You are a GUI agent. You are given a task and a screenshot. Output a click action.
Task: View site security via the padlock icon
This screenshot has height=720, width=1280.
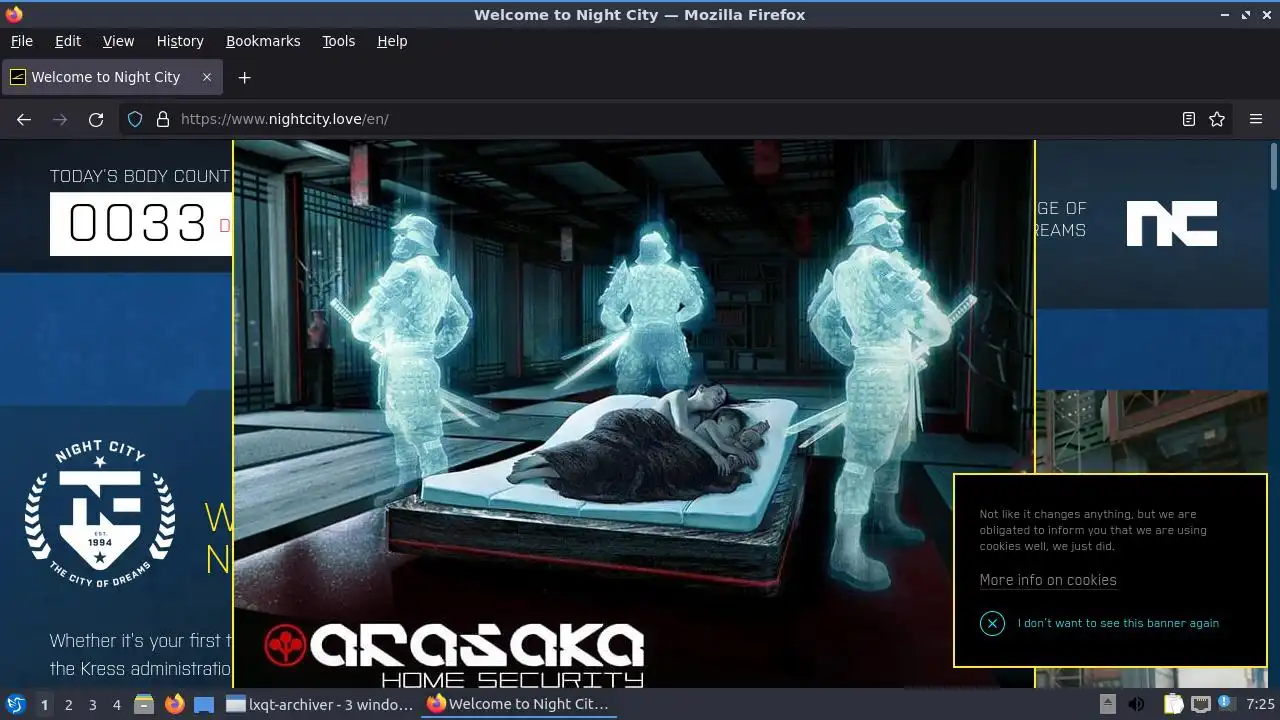[163, 119]
